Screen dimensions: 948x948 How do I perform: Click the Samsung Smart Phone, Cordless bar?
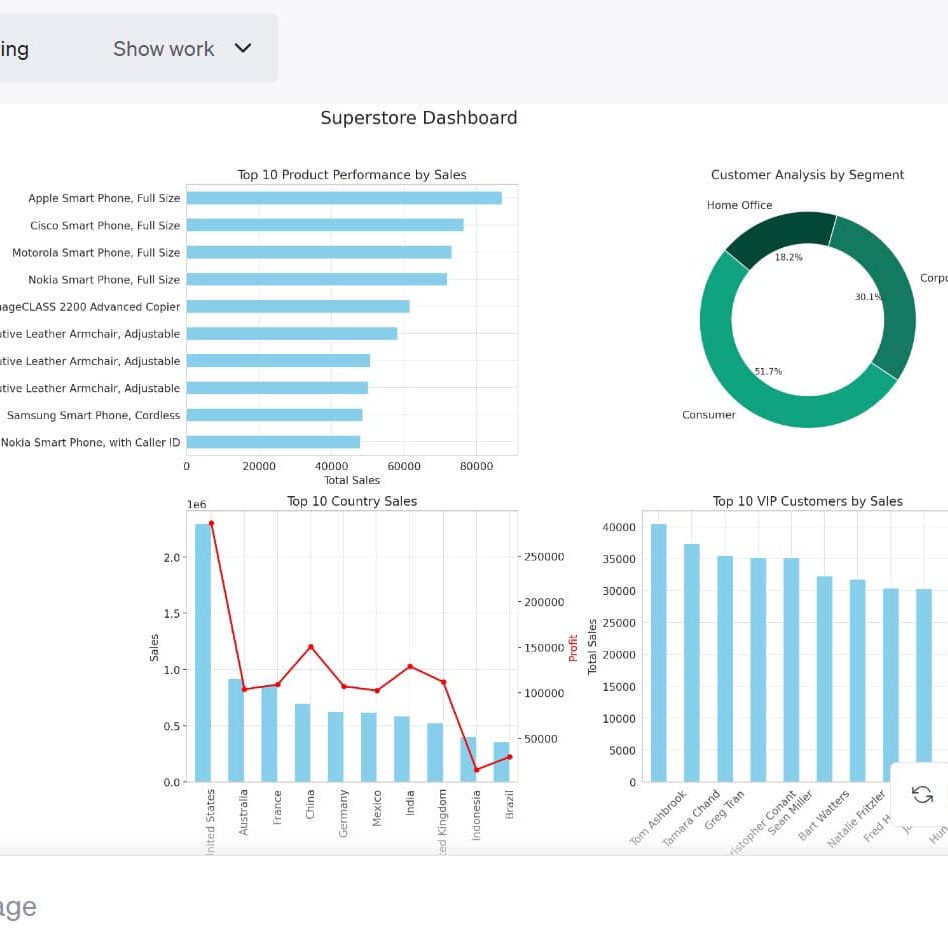pos(274,415)
